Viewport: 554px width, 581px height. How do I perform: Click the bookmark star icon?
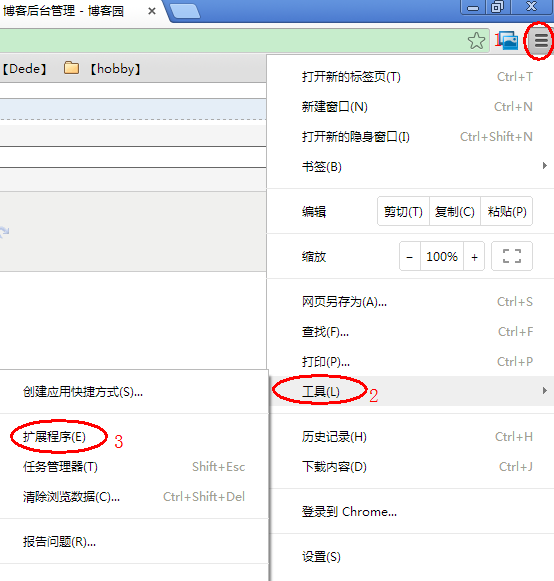[x=476, y=40]
